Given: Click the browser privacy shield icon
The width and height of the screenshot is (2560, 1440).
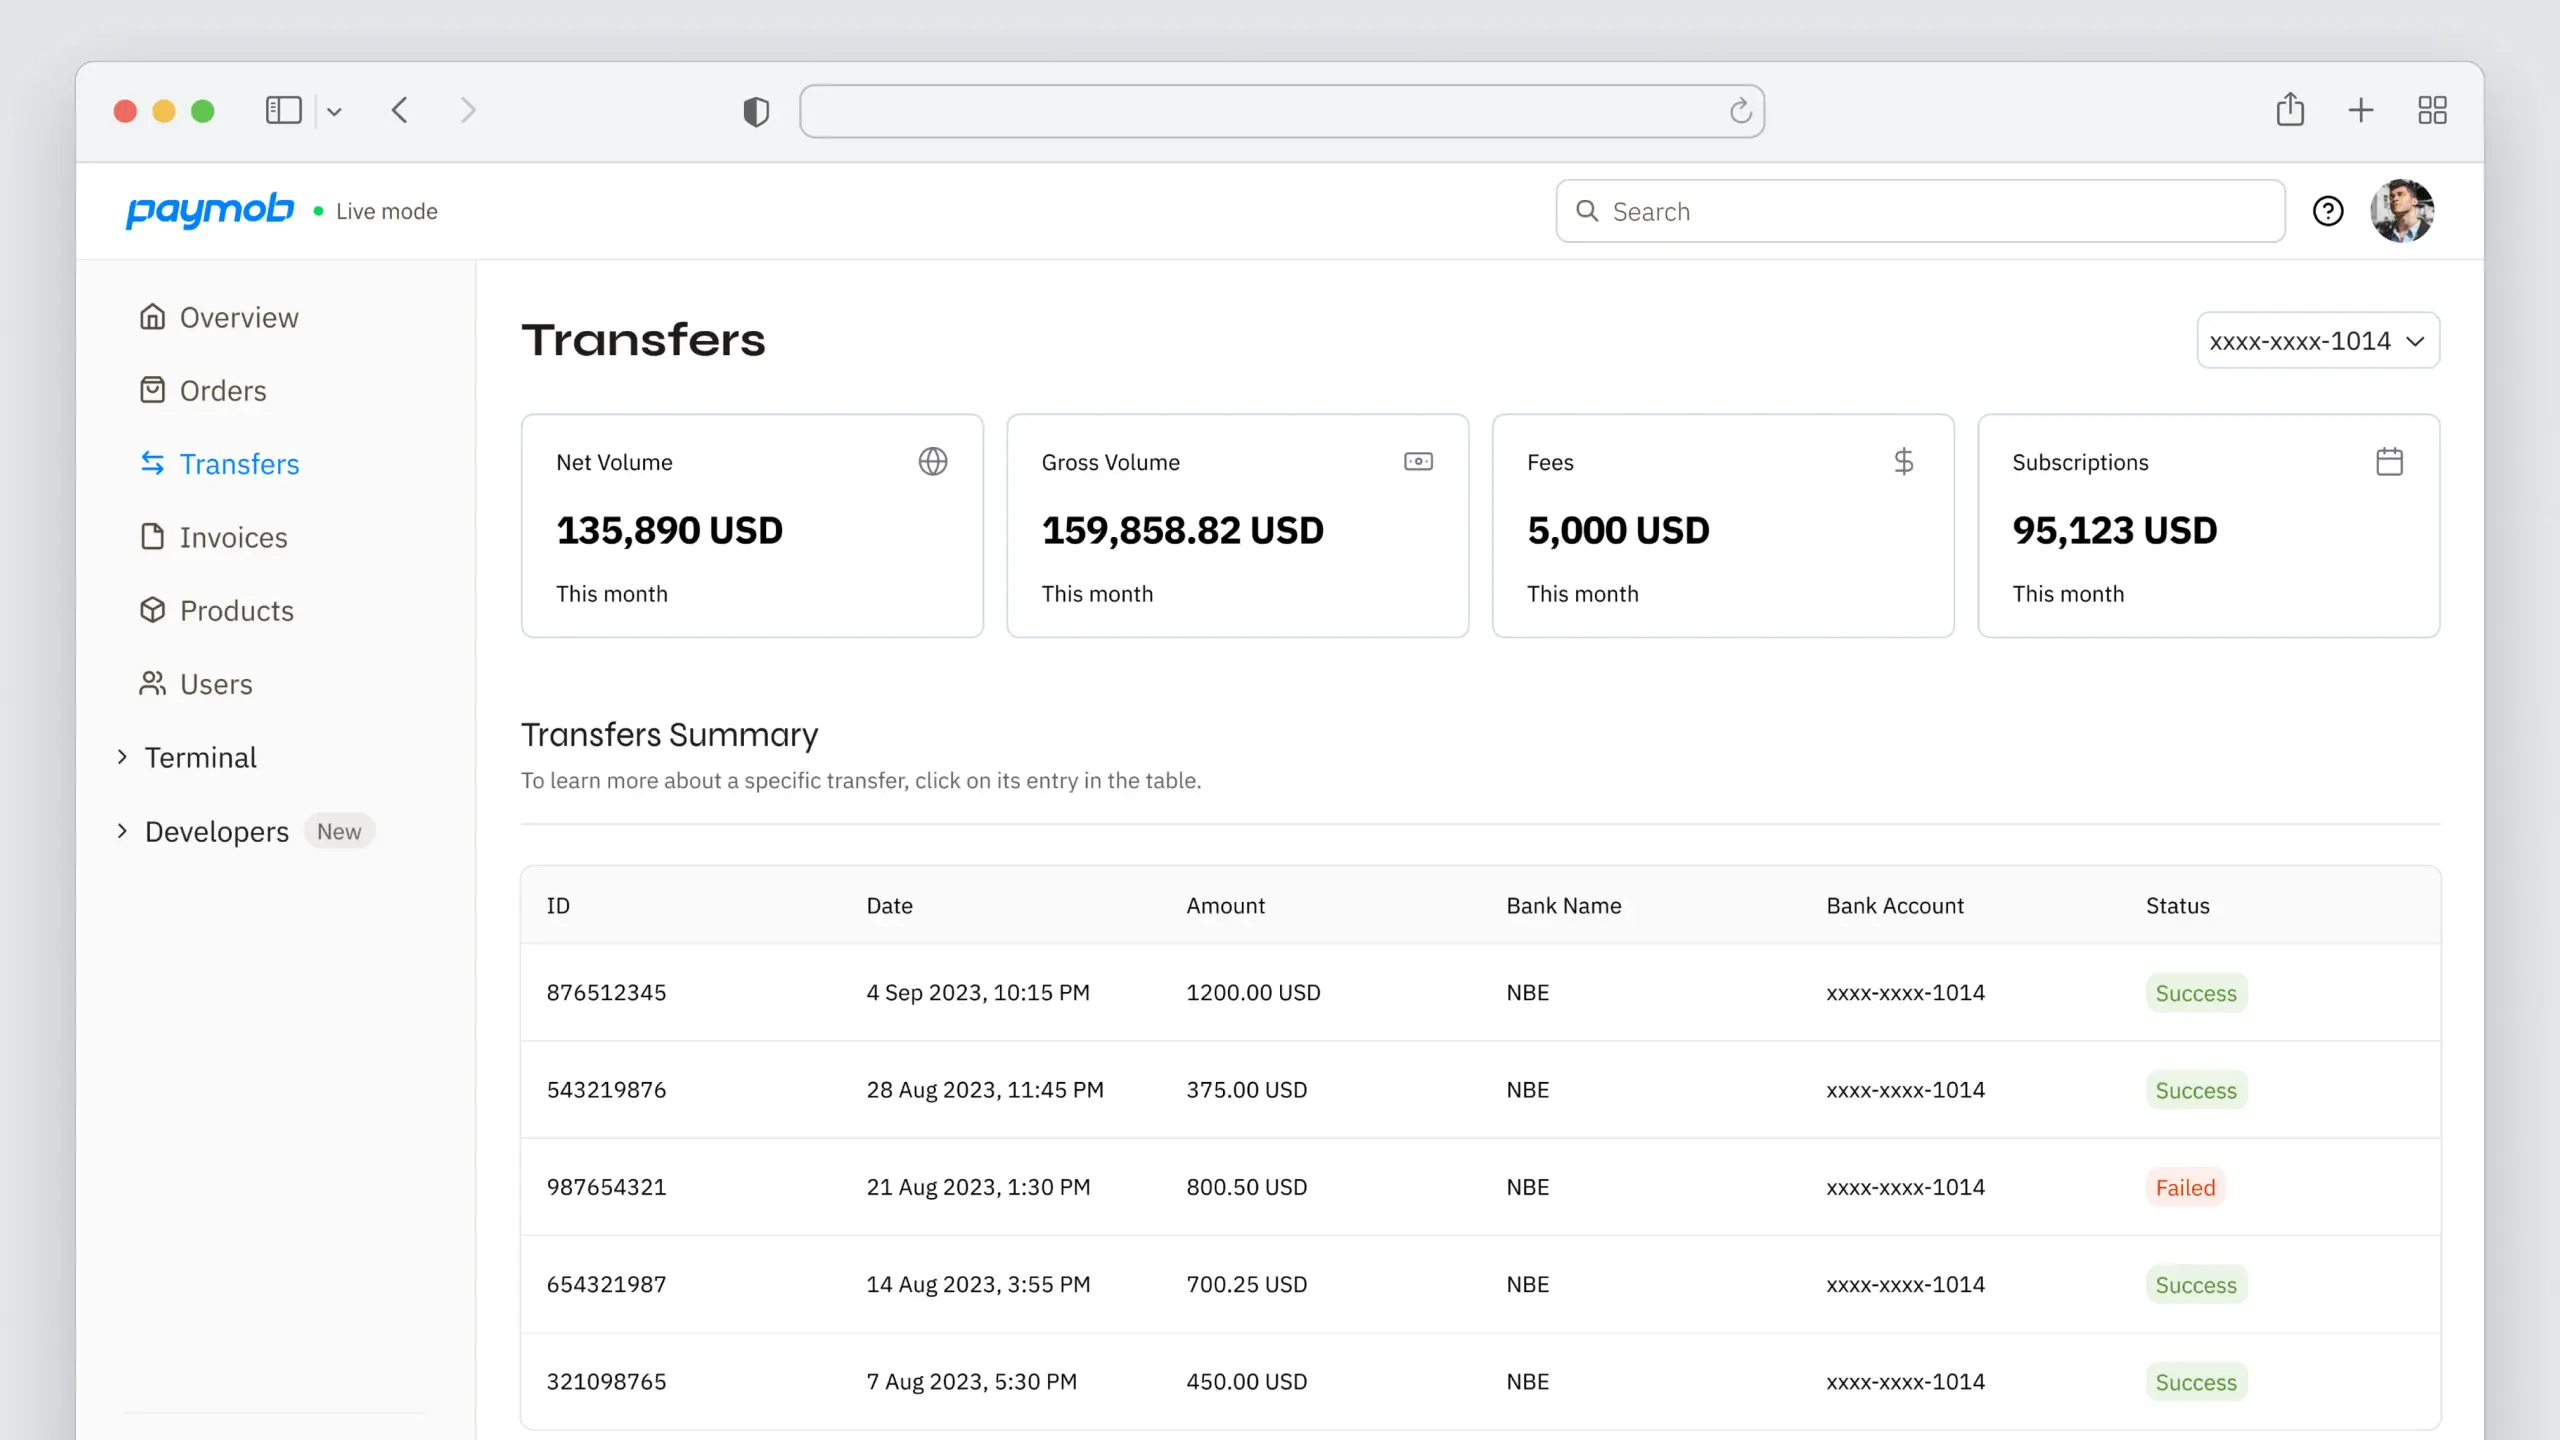Looking at the screenshot, I should coord(756,111).
